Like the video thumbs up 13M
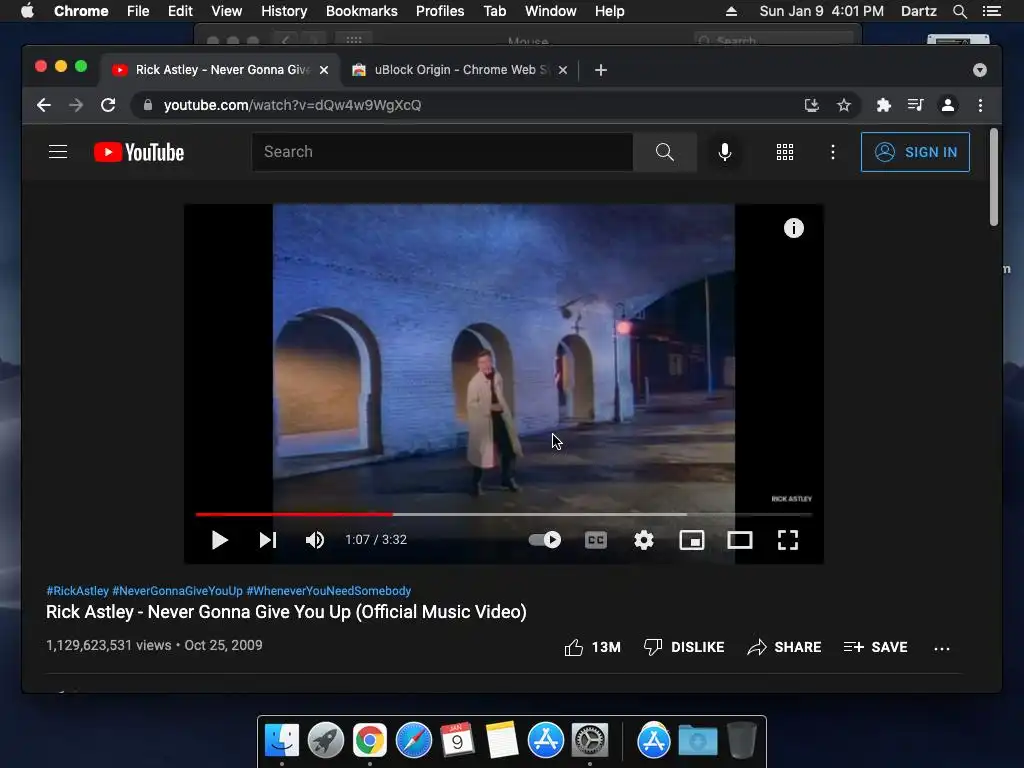Screen dimensions: 1024x768 (x=592, y=647)
